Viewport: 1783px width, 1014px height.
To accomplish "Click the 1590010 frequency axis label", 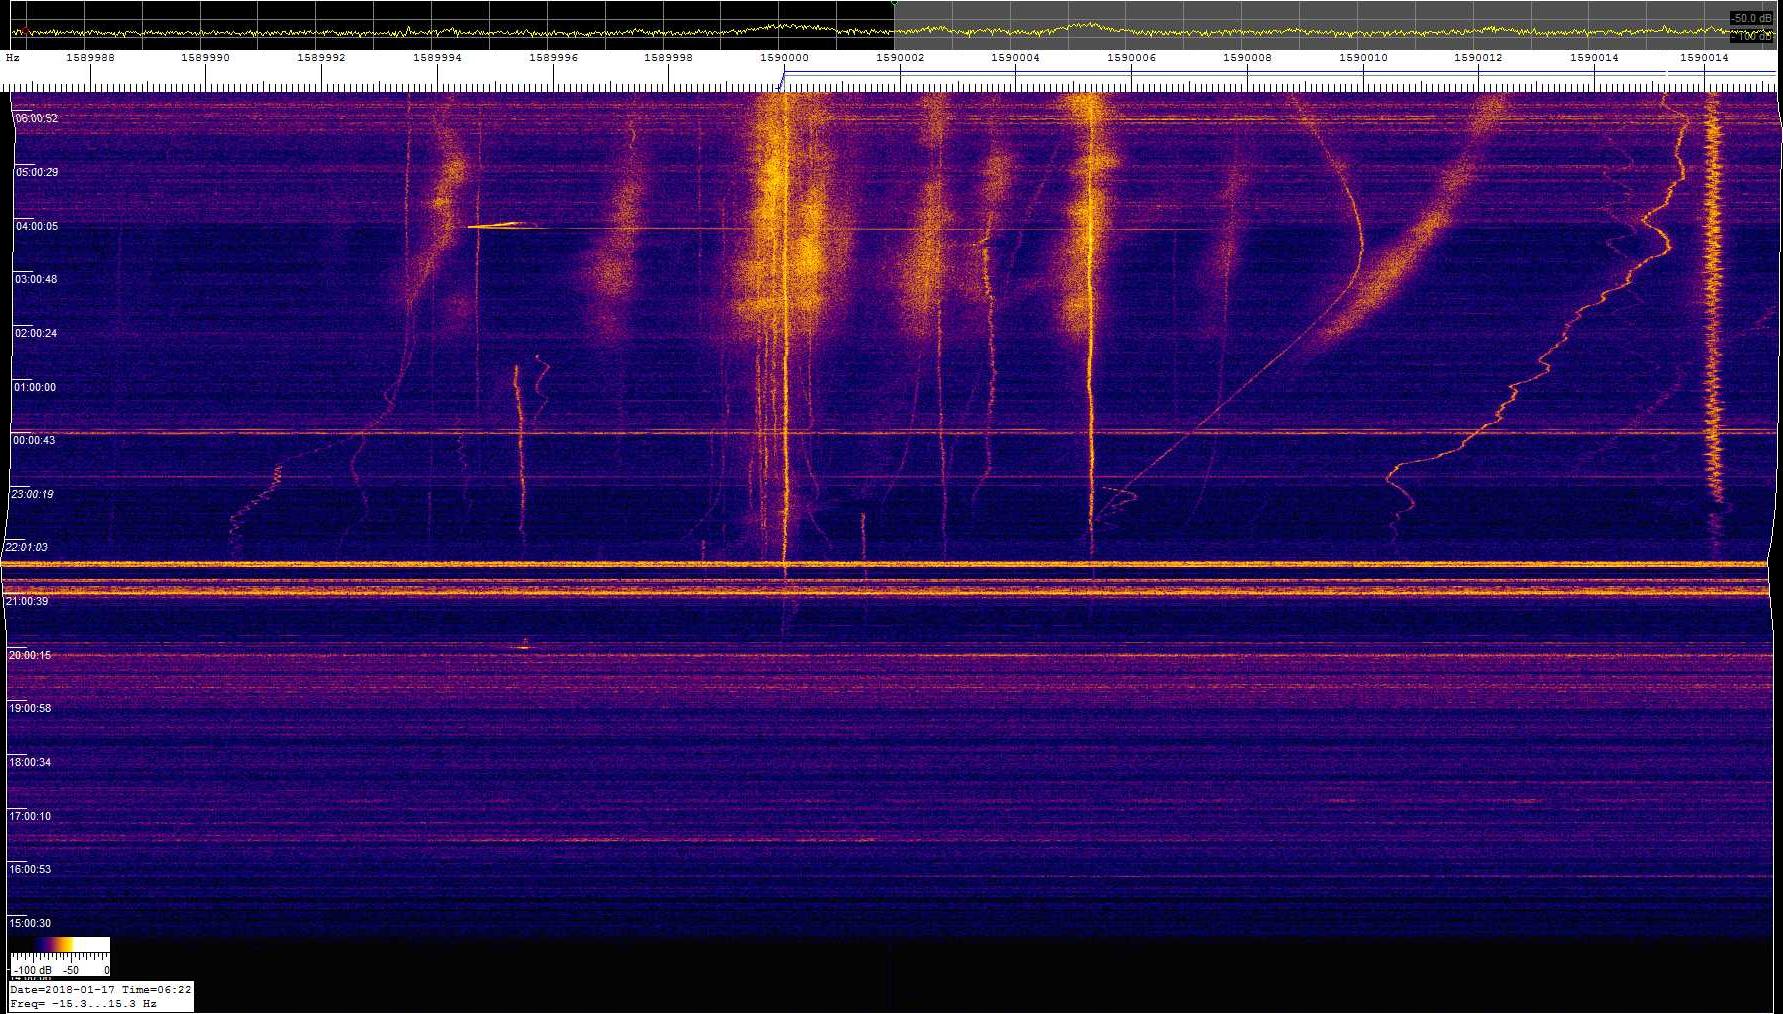I will (x=1363, y=58).
